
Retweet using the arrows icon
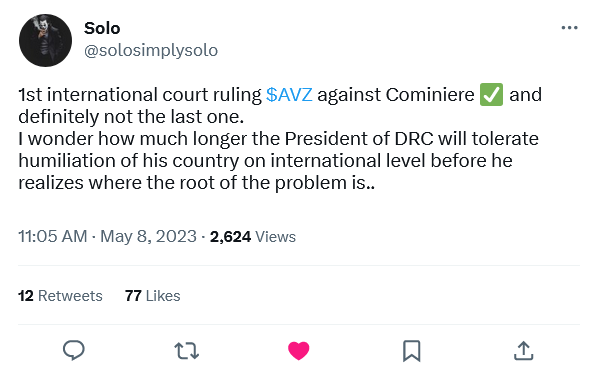(x=186, y=351)
